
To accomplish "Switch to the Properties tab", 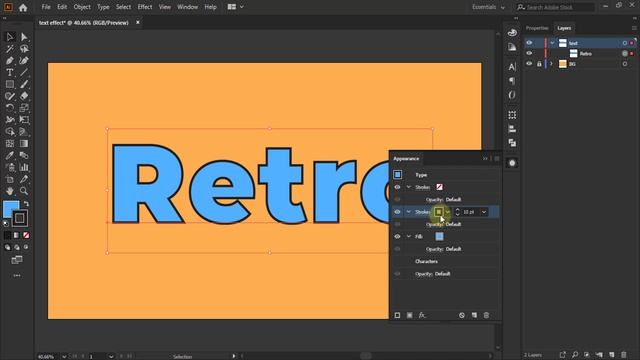I will (x=537, y=28).
